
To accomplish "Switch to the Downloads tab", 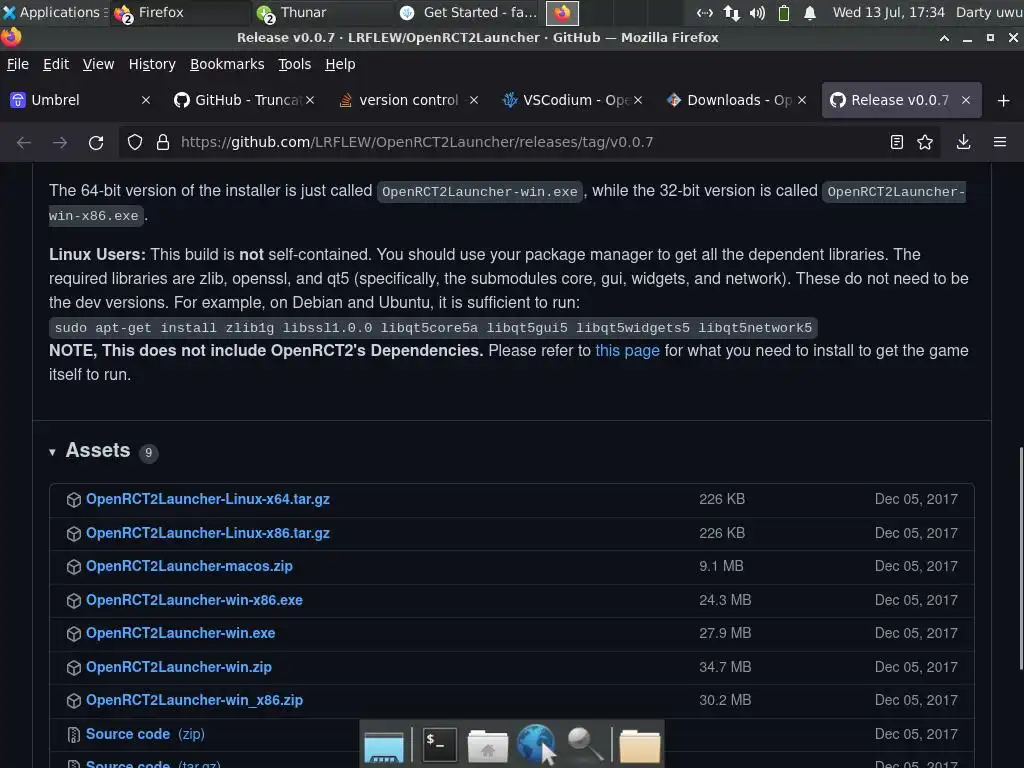I will tap(737, 100).
